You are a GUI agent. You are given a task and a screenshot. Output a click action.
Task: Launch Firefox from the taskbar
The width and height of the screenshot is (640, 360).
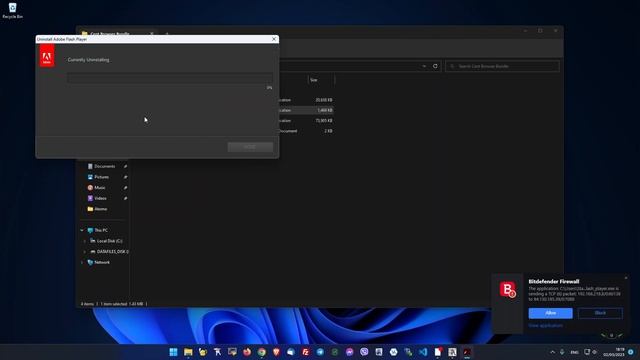pyautogui.click(x=247, y=352)
